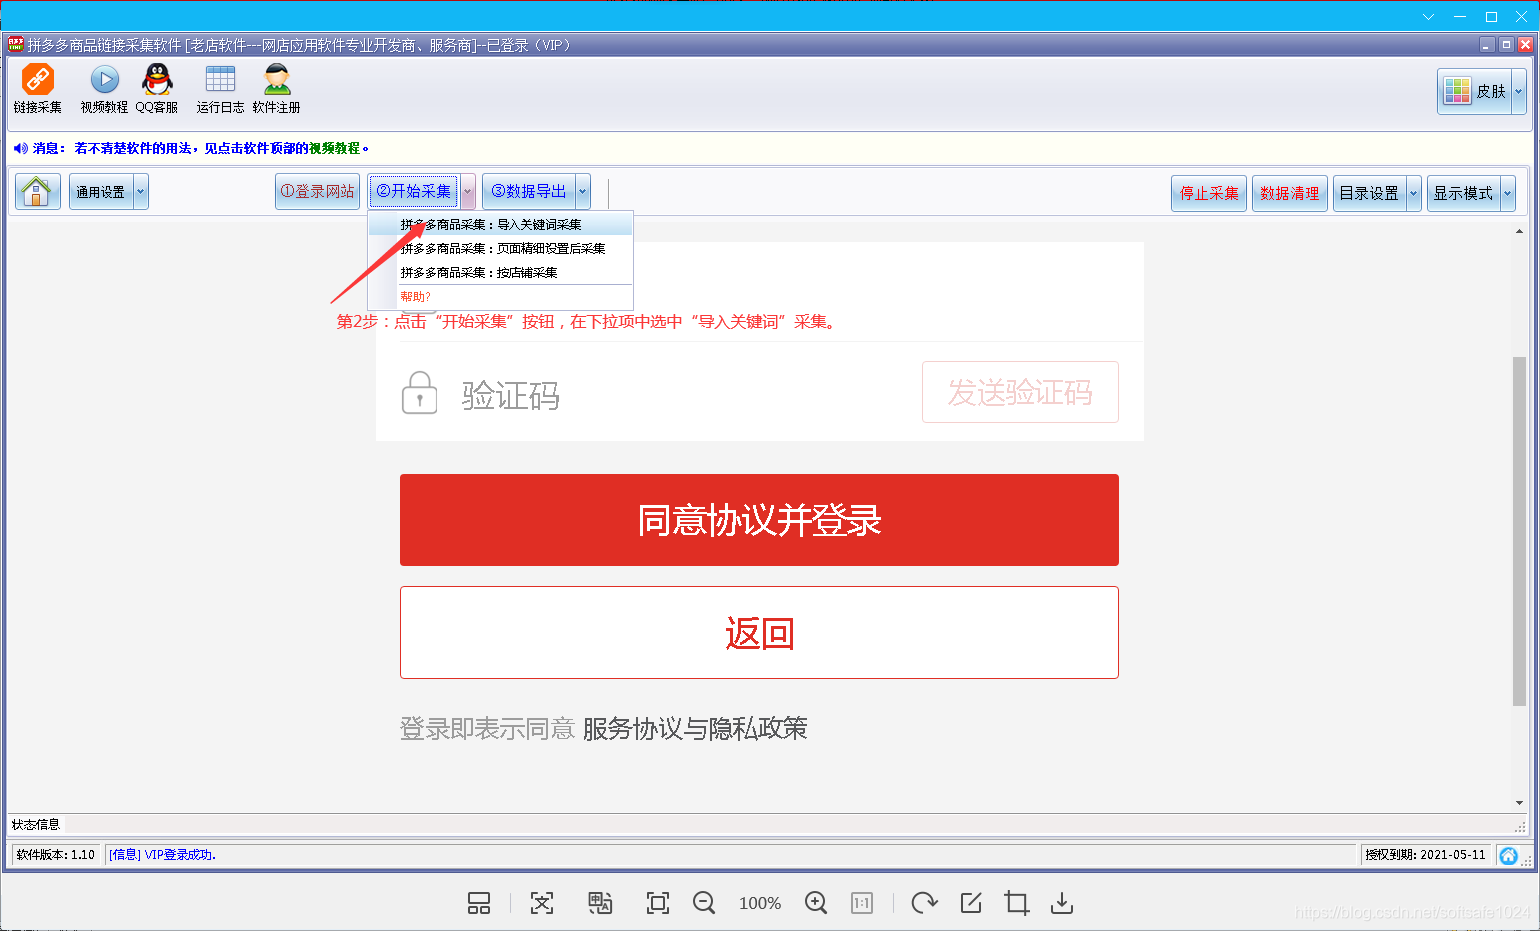The height and width of the screenshot is (931, 1540).
Task: Click the 皮肤 skin button
Action: 1475,91
